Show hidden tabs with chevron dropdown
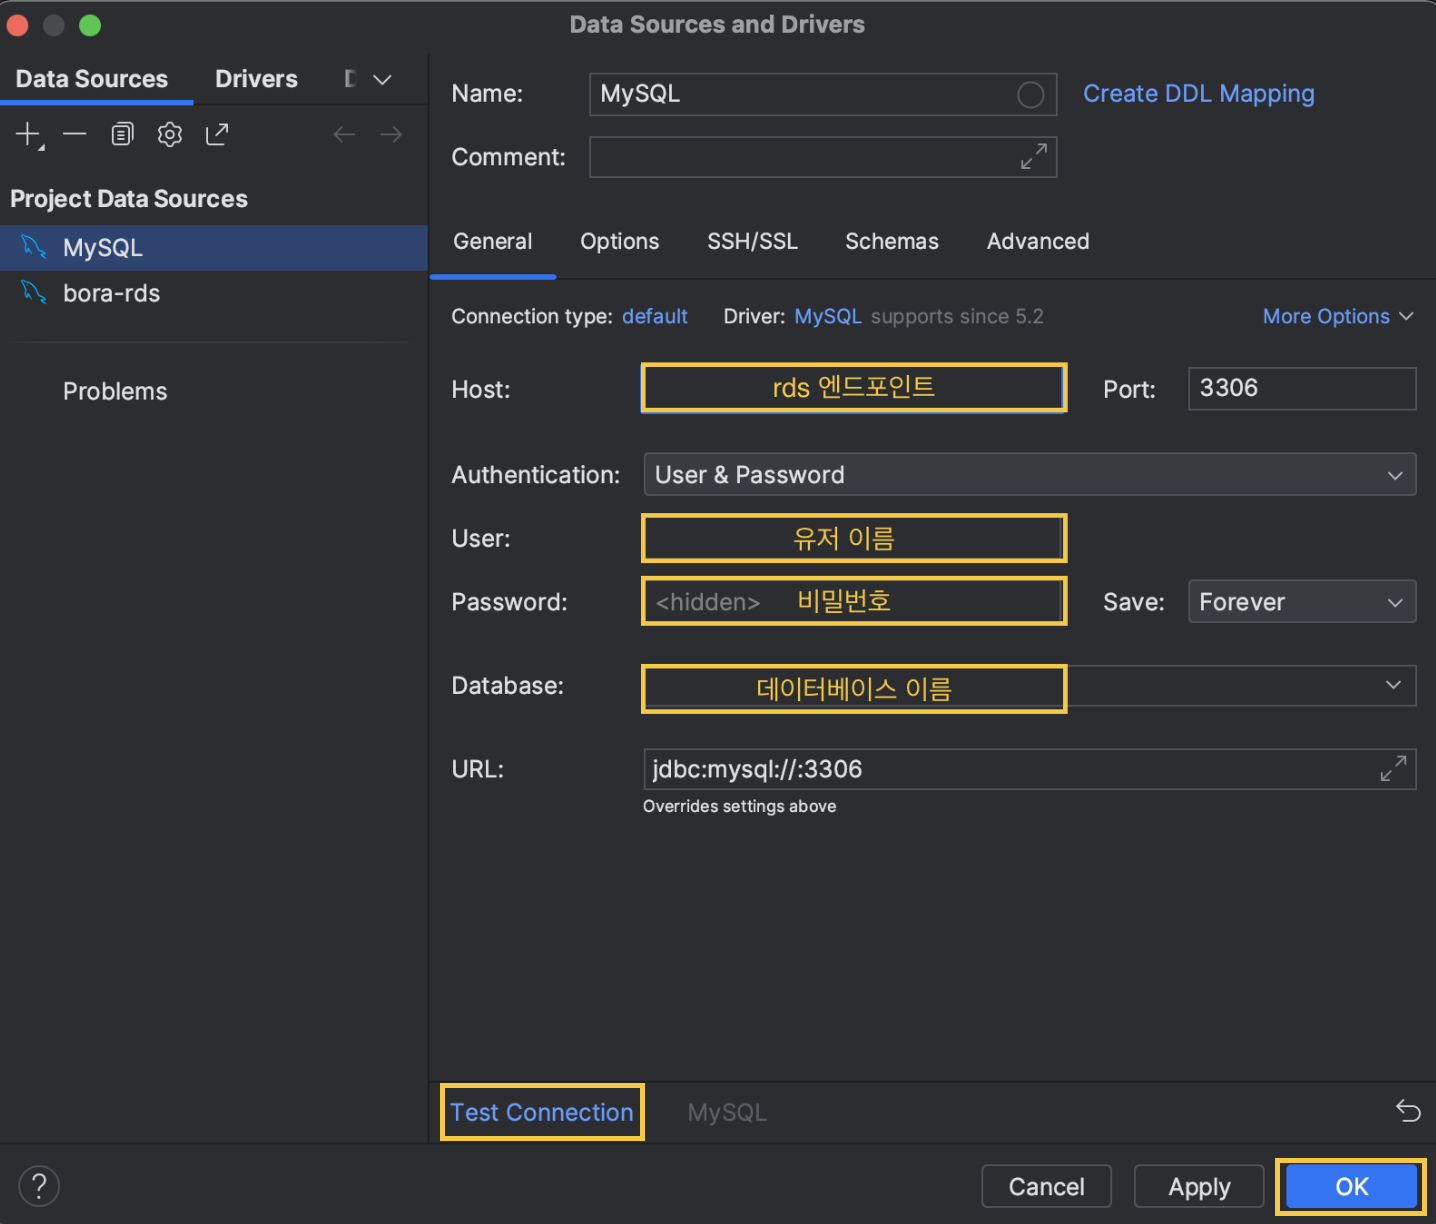The height and width of the screenshot is (1224, 1436). pyautogui.click(x=382, y=79)
